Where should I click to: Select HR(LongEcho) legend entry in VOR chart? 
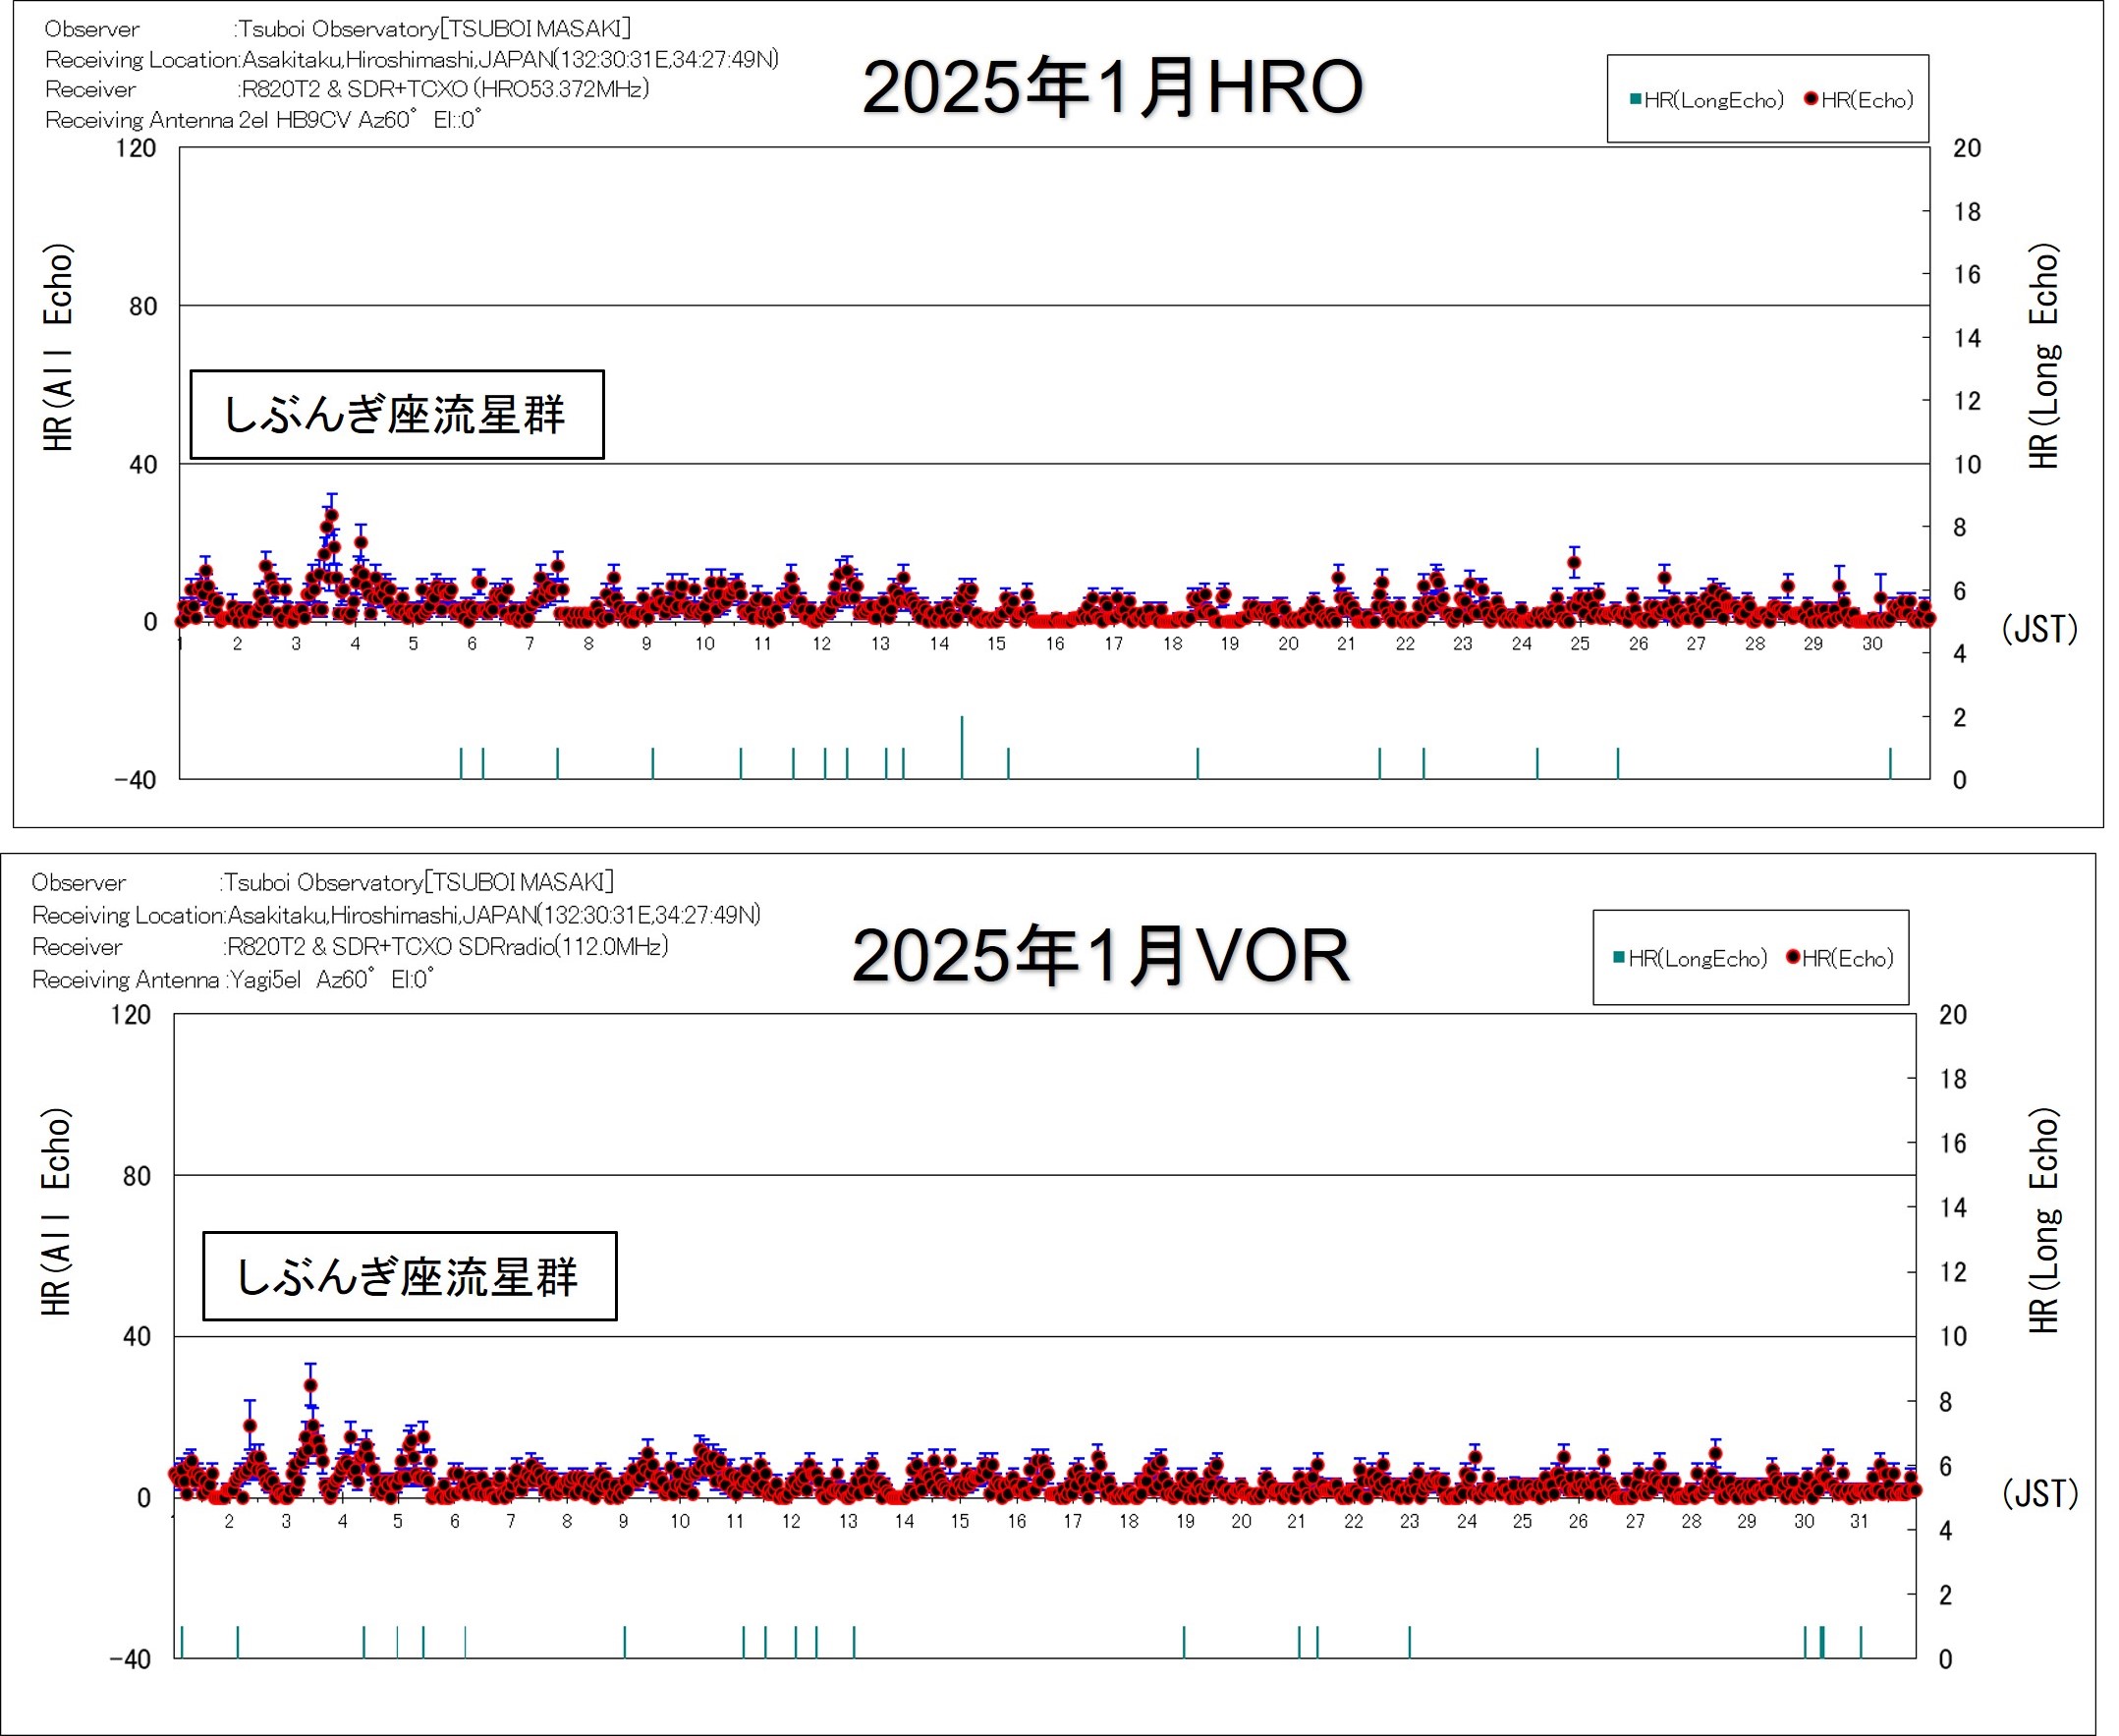pyautogui.click(x=1691, y=958)
